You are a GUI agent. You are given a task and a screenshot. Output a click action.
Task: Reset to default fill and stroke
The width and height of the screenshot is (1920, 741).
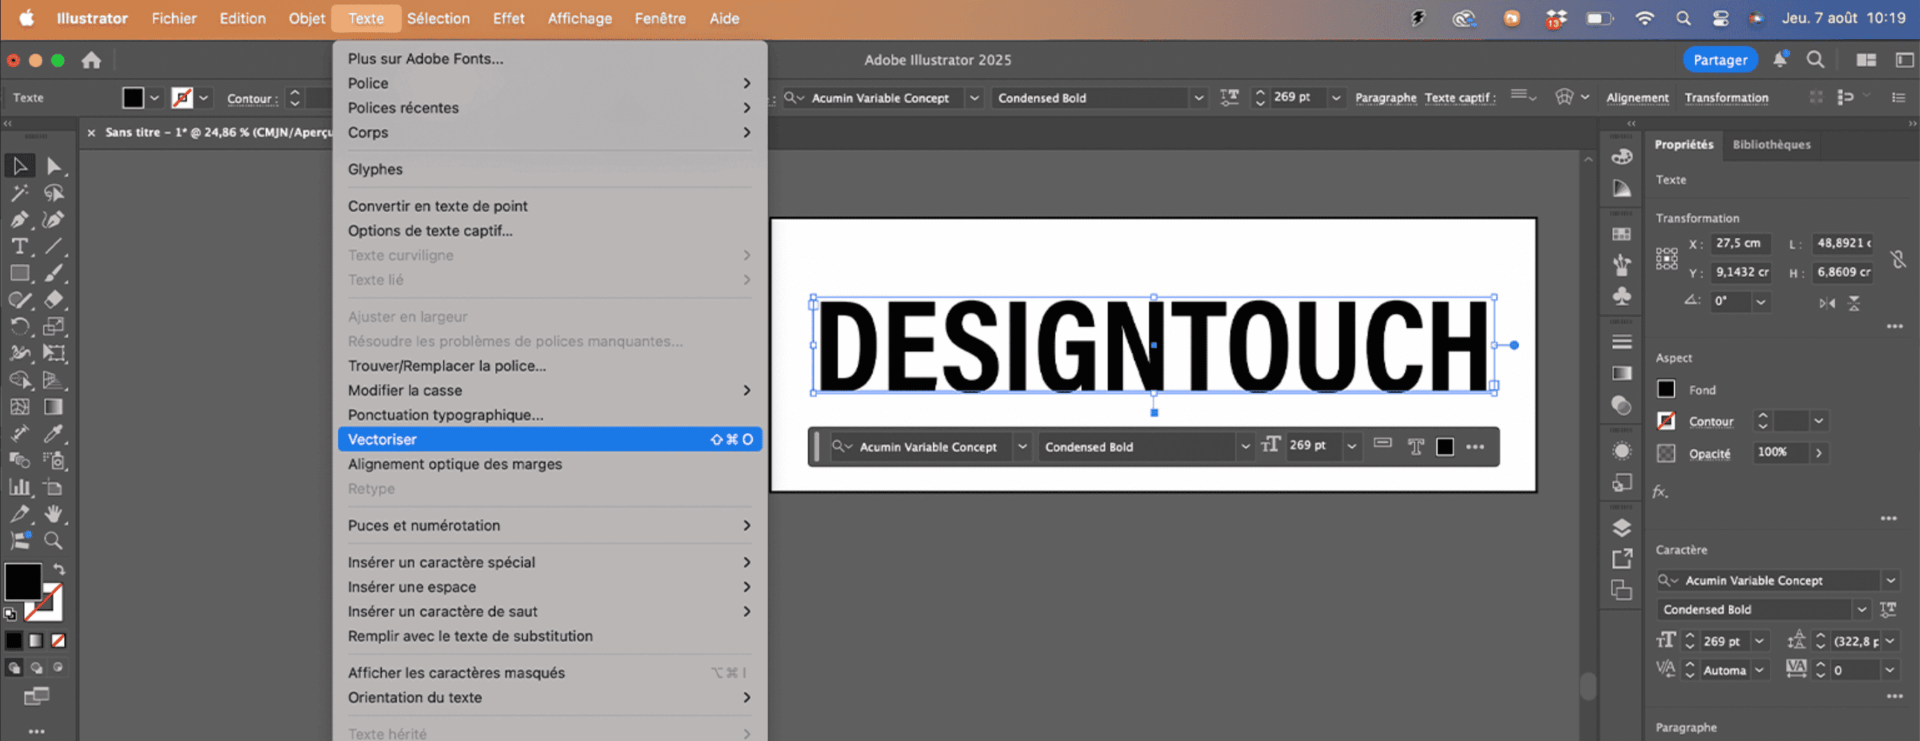point(10,614)
